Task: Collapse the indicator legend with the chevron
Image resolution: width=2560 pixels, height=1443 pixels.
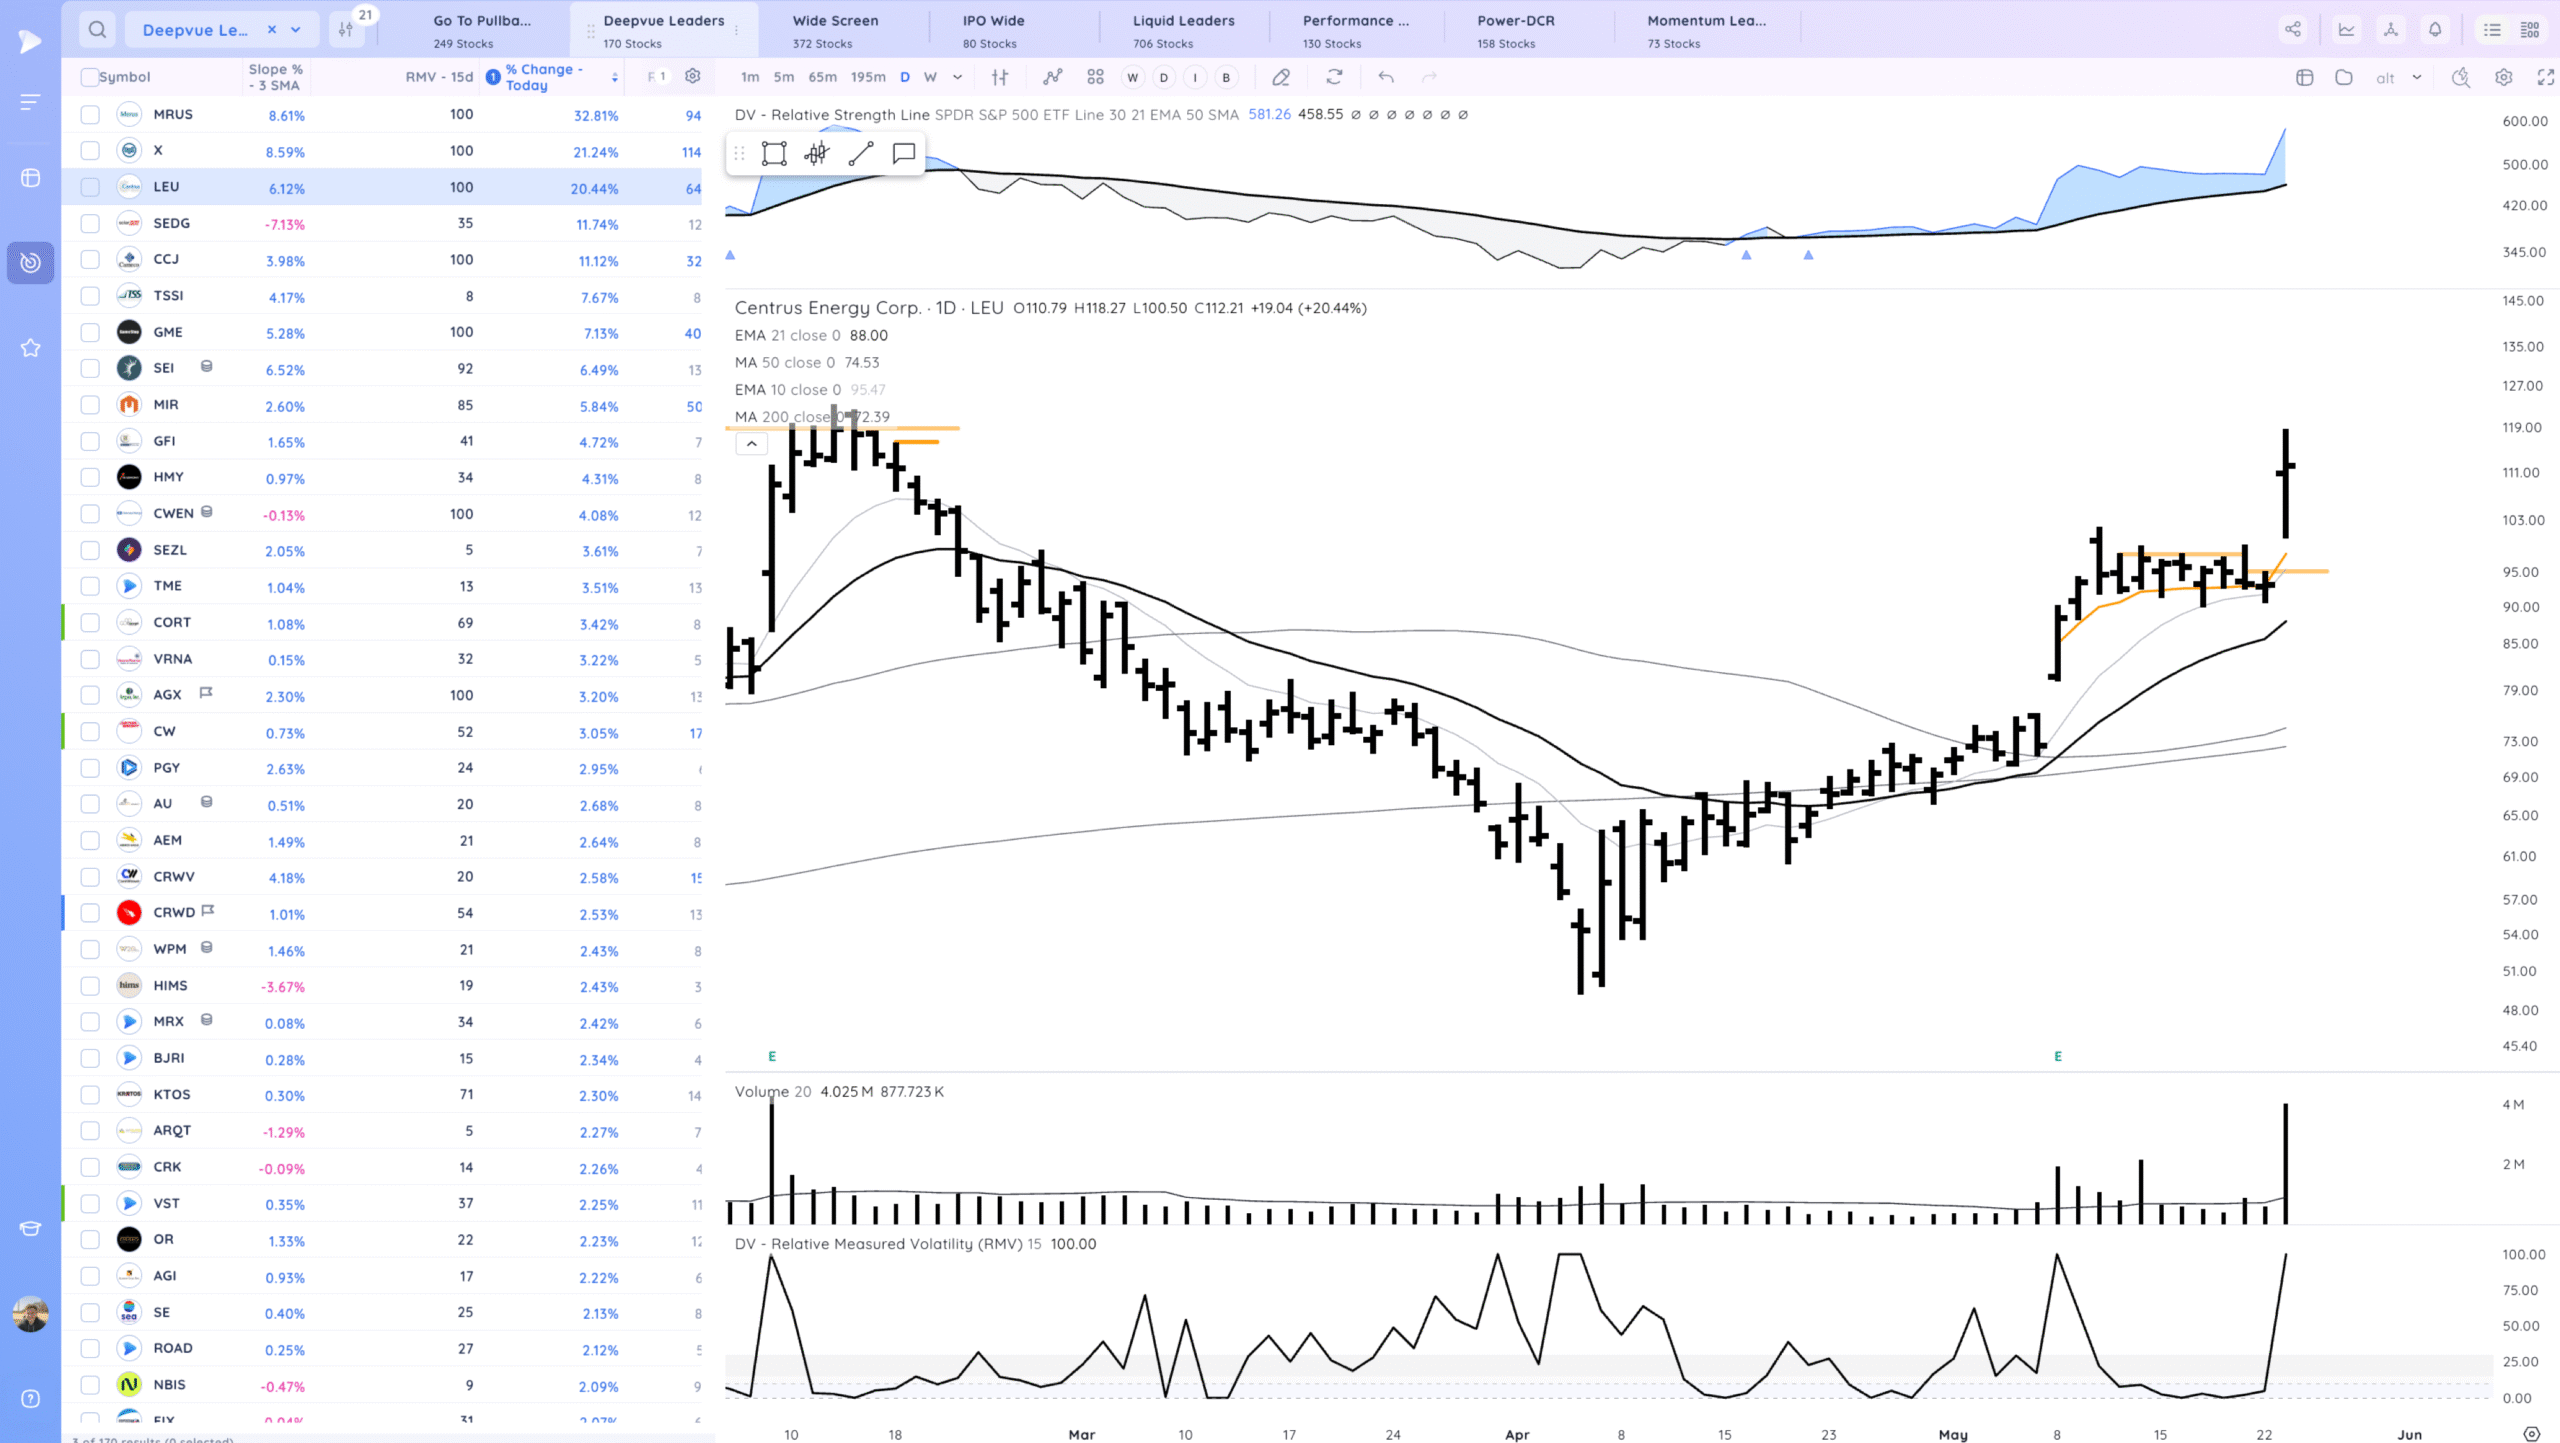Action: [751, 442]
